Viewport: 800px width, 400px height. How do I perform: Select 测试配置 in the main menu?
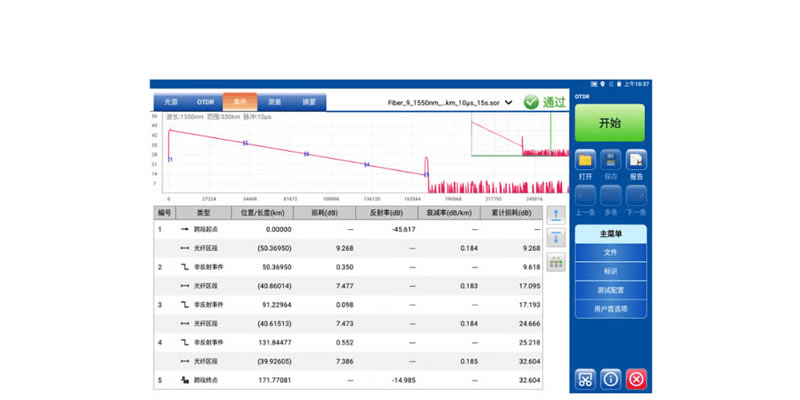click(x=610, y=289)
